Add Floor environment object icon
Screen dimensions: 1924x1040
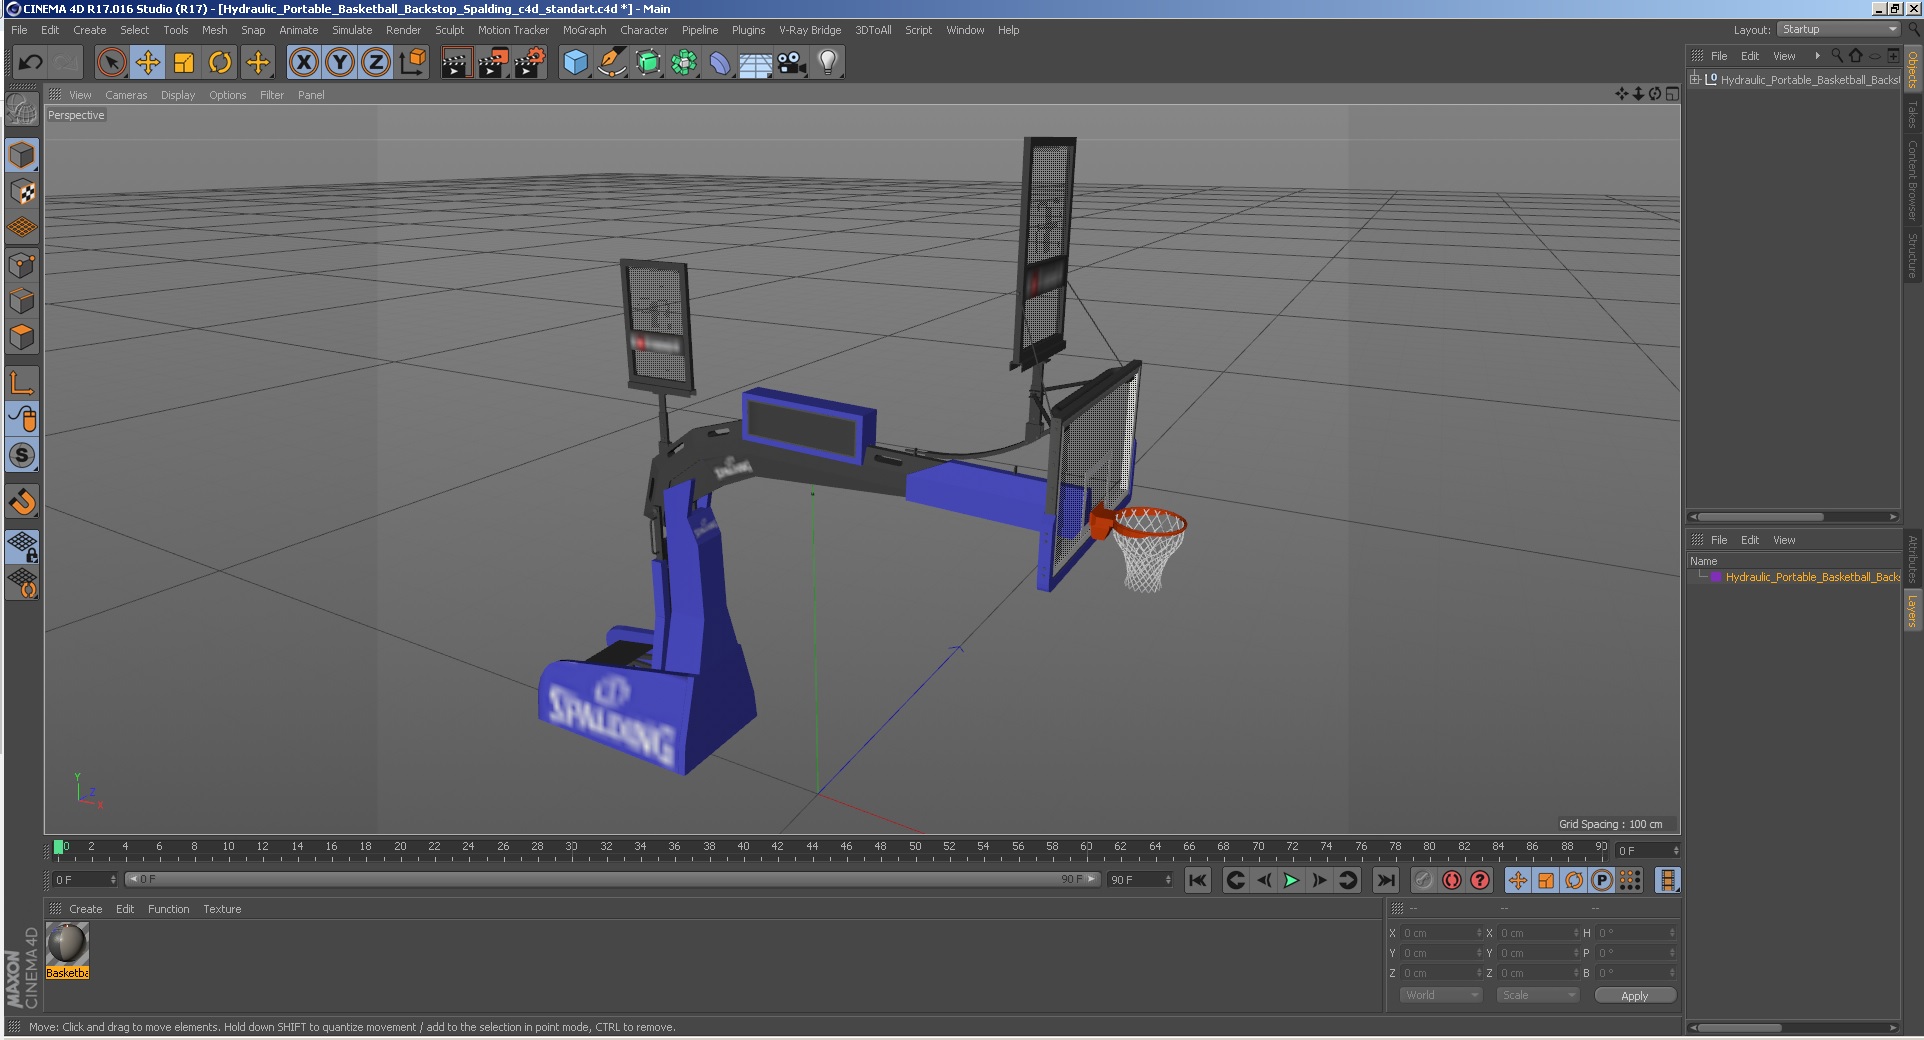click(x=756, y=63)
